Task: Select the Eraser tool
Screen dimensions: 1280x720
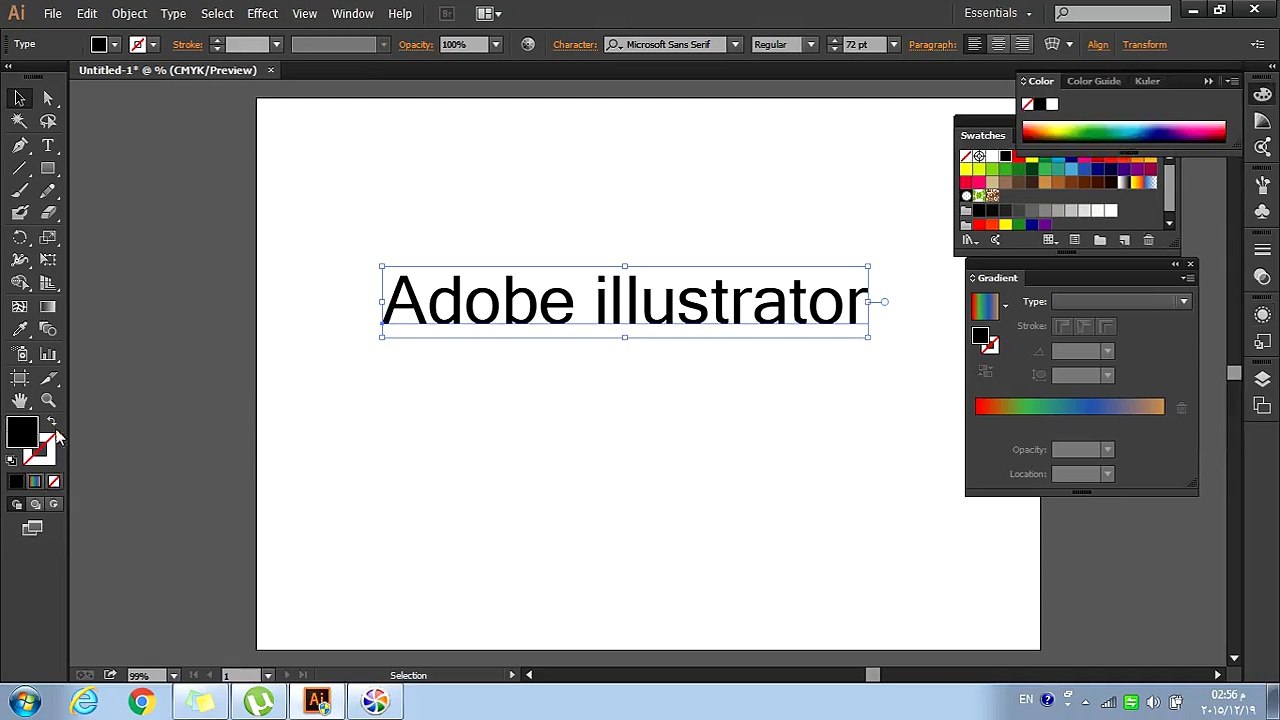Action: [x=48, y=213]
